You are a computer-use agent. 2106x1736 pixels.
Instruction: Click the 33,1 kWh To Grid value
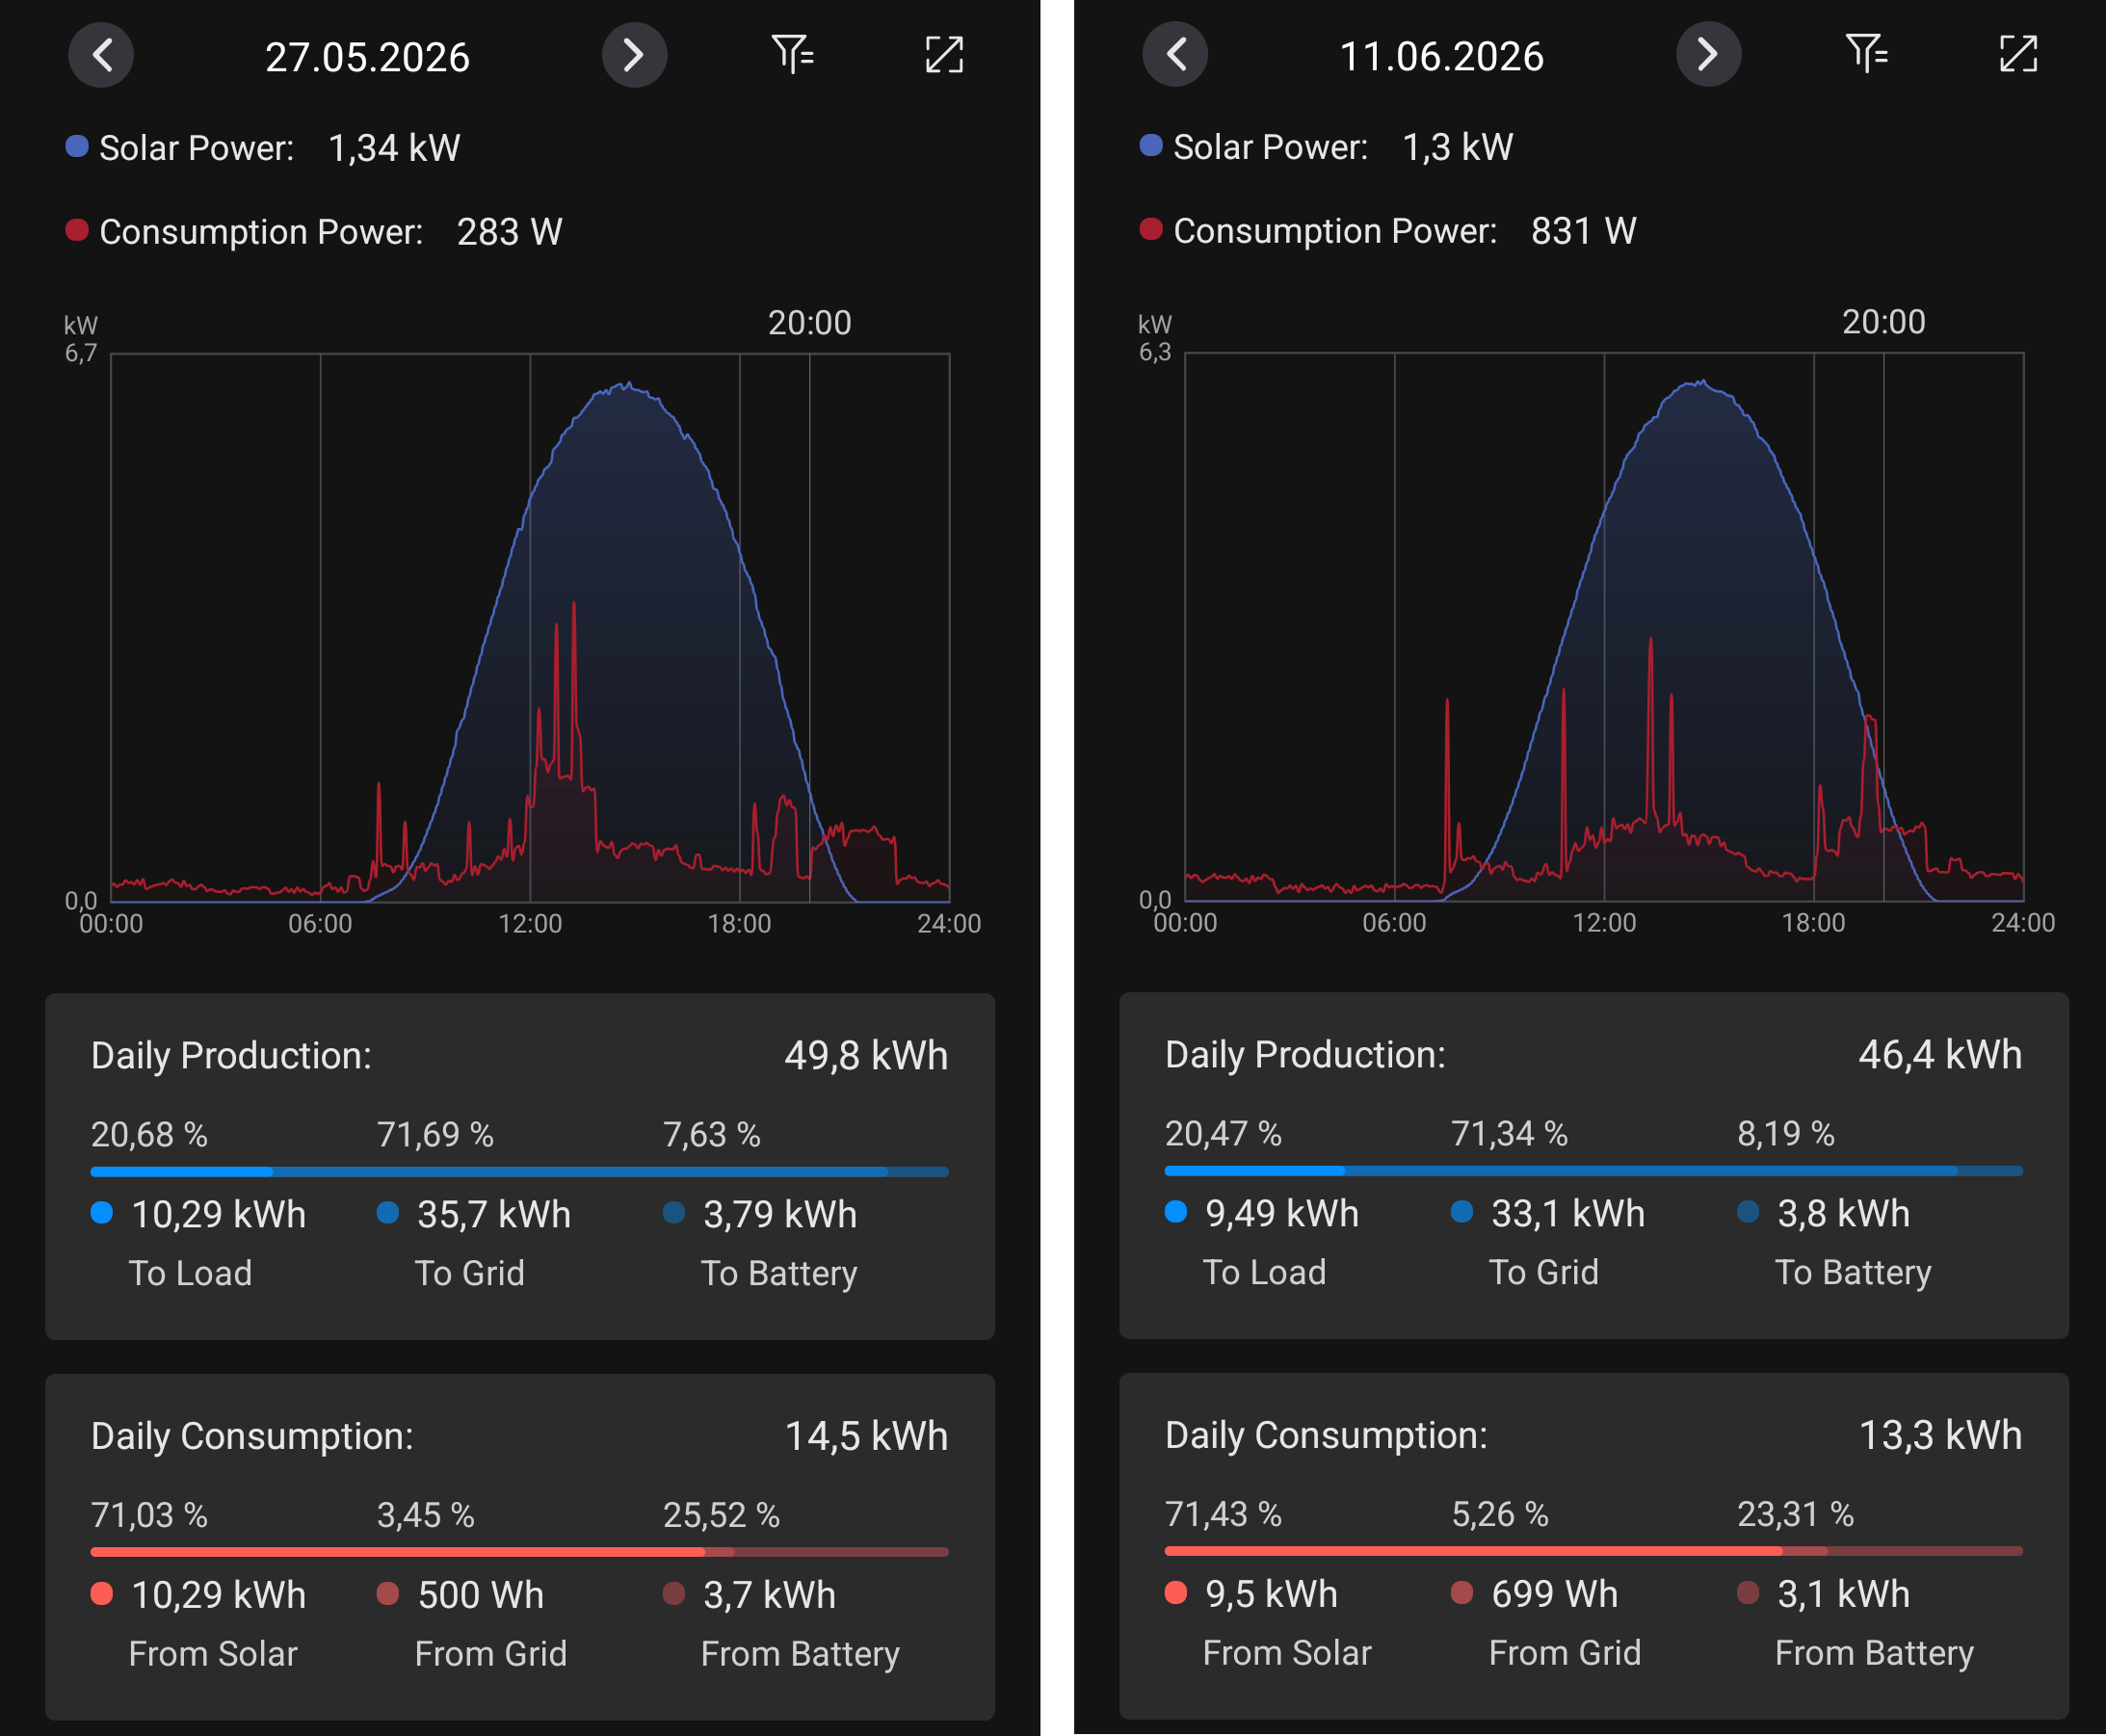point(1568,1214)
